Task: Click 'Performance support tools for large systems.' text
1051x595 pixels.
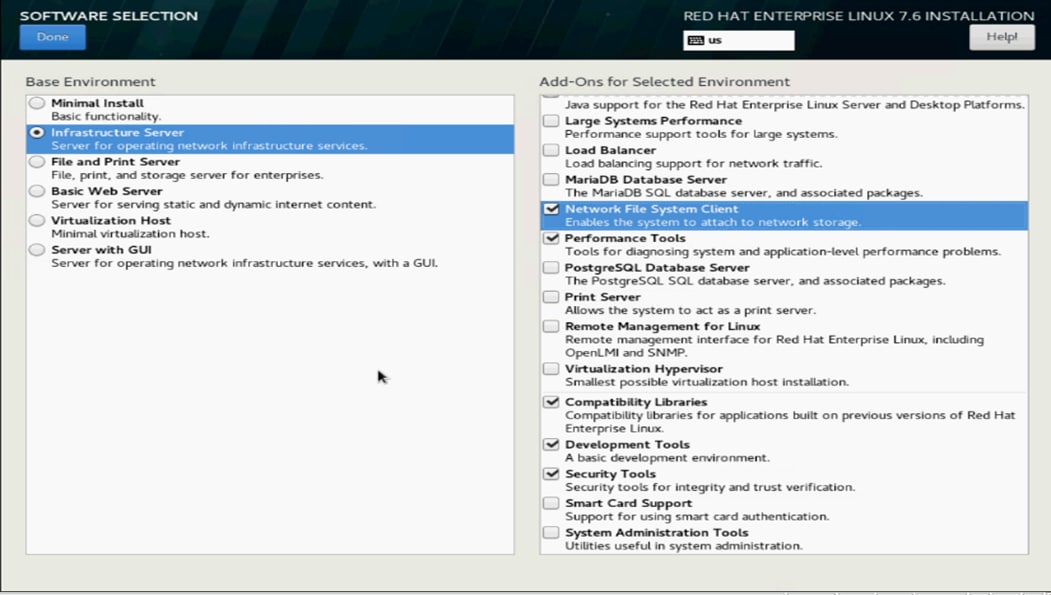Action: (x=701, y=135)
